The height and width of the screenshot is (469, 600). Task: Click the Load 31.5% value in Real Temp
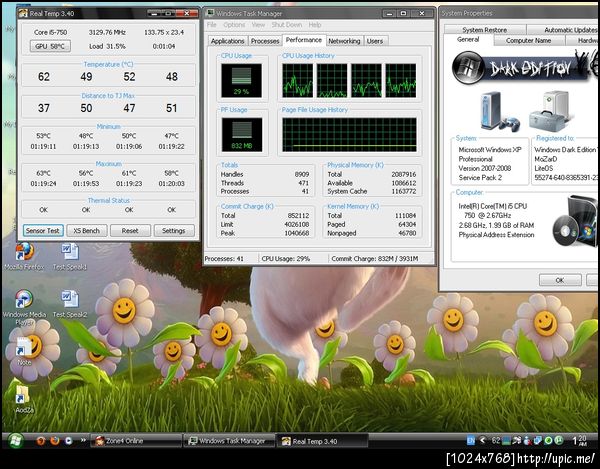point(107,46)
